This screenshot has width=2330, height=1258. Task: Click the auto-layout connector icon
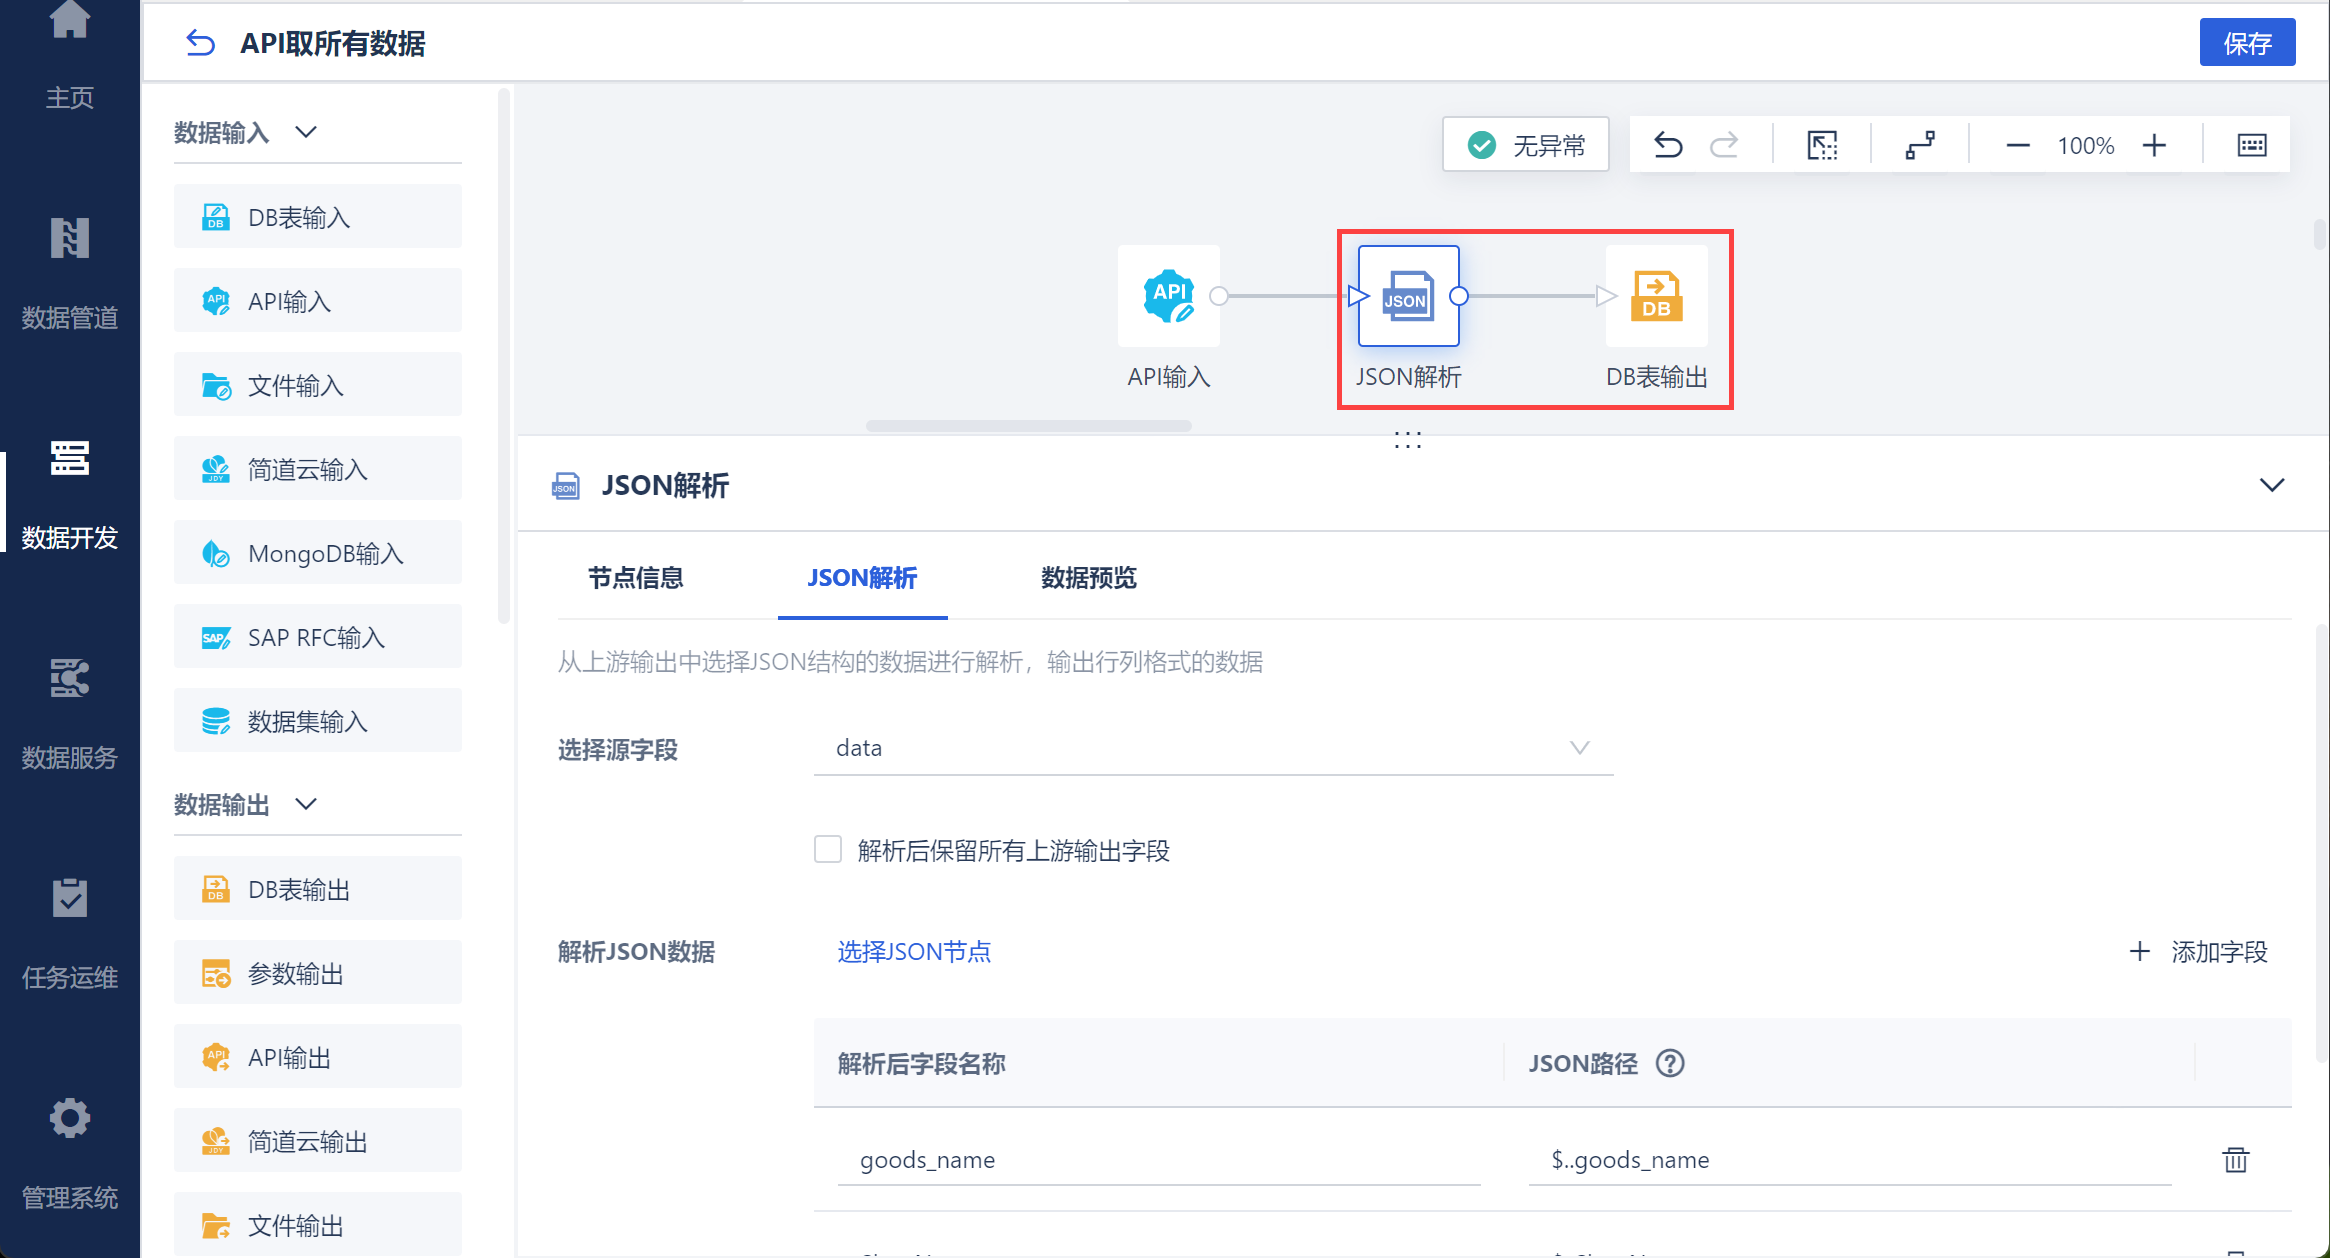point(1920,145)
